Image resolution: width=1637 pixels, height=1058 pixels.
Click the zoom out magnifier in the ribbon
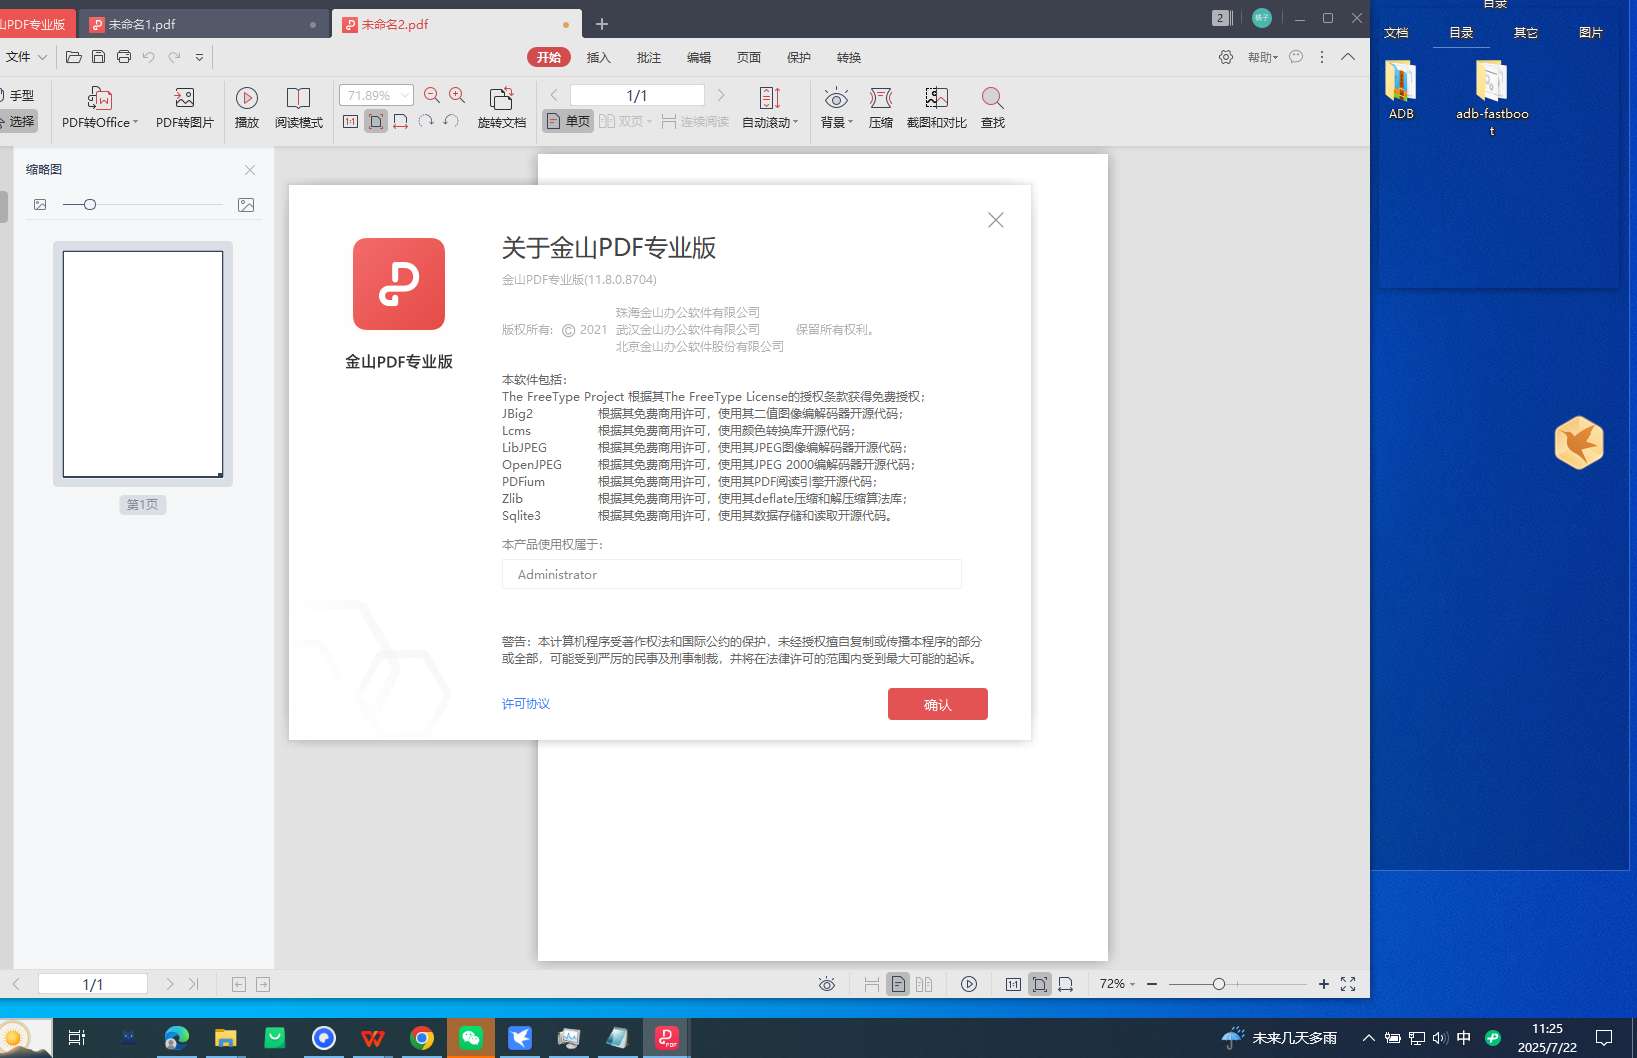(432, 95)
